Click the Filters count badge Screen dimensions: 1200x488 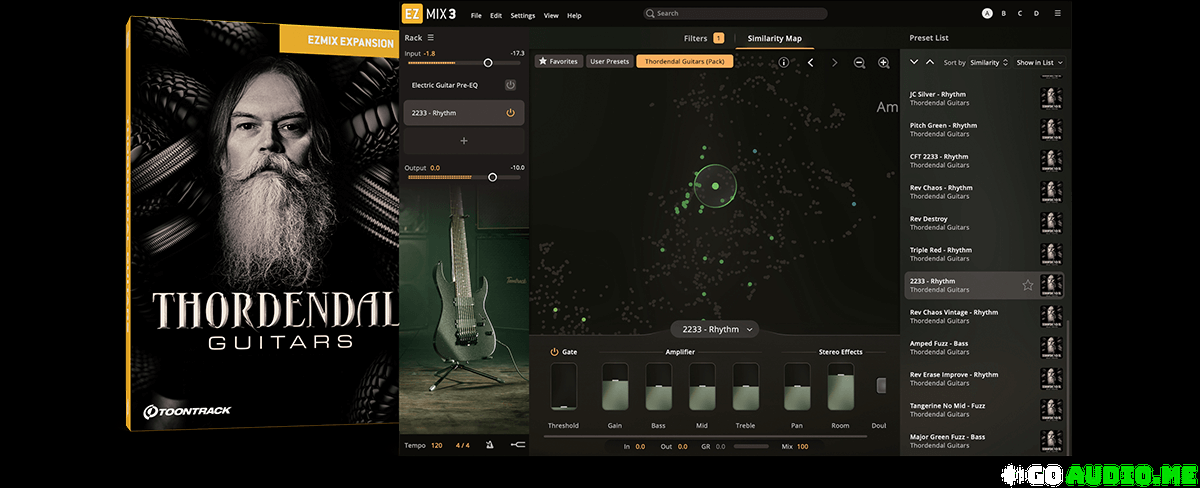pos(718,38)
